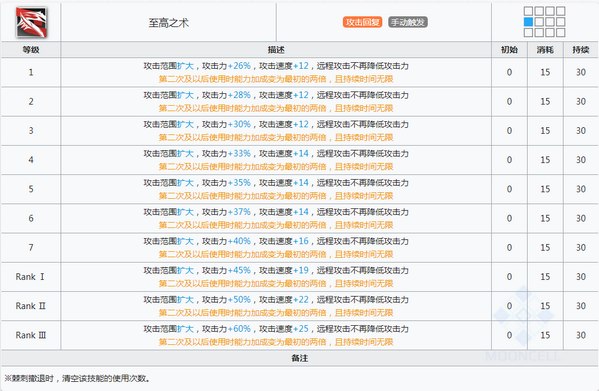
Task: Click cost value 15 in level 4 row
Action: pos(545,160)
